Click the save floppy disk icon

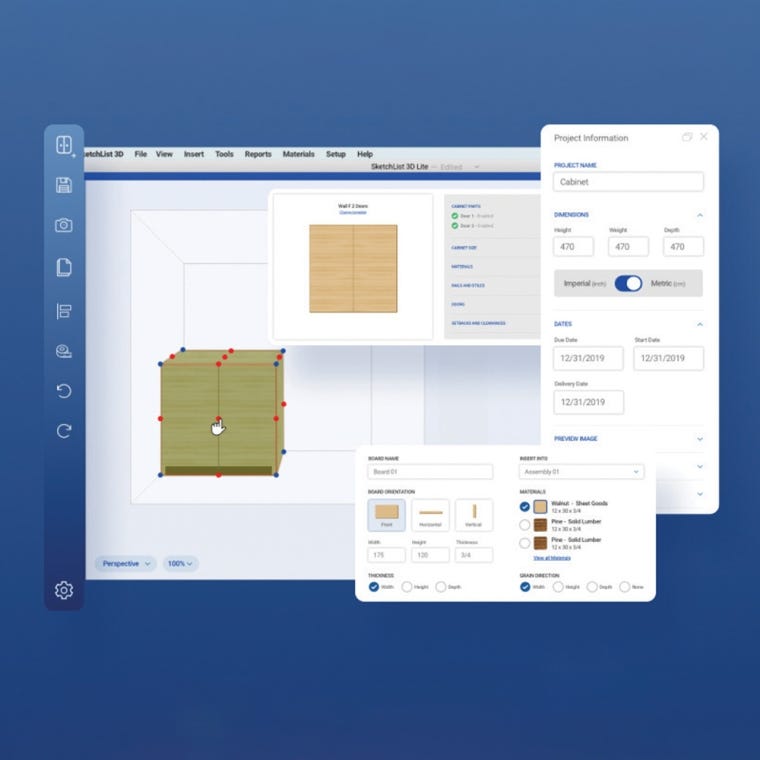pos(64,185)
